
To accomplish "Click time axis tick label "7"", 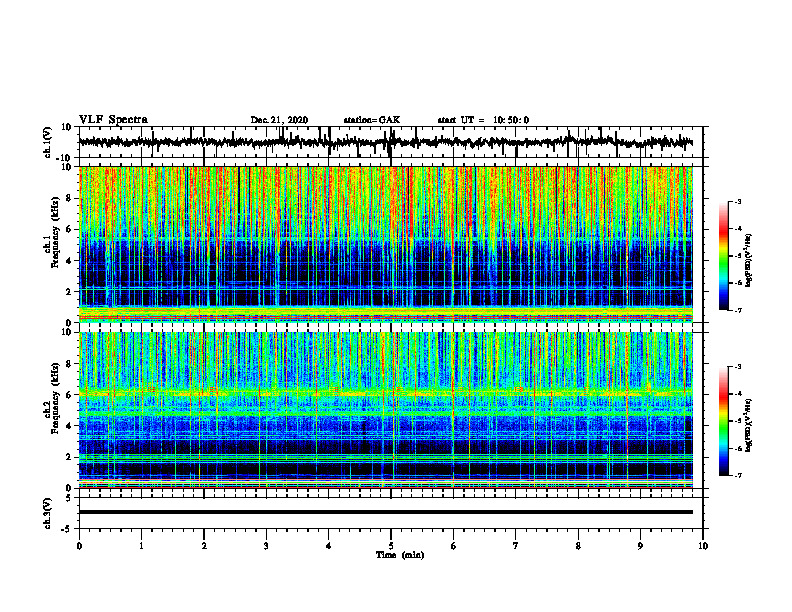I will (x=516, y=546).
